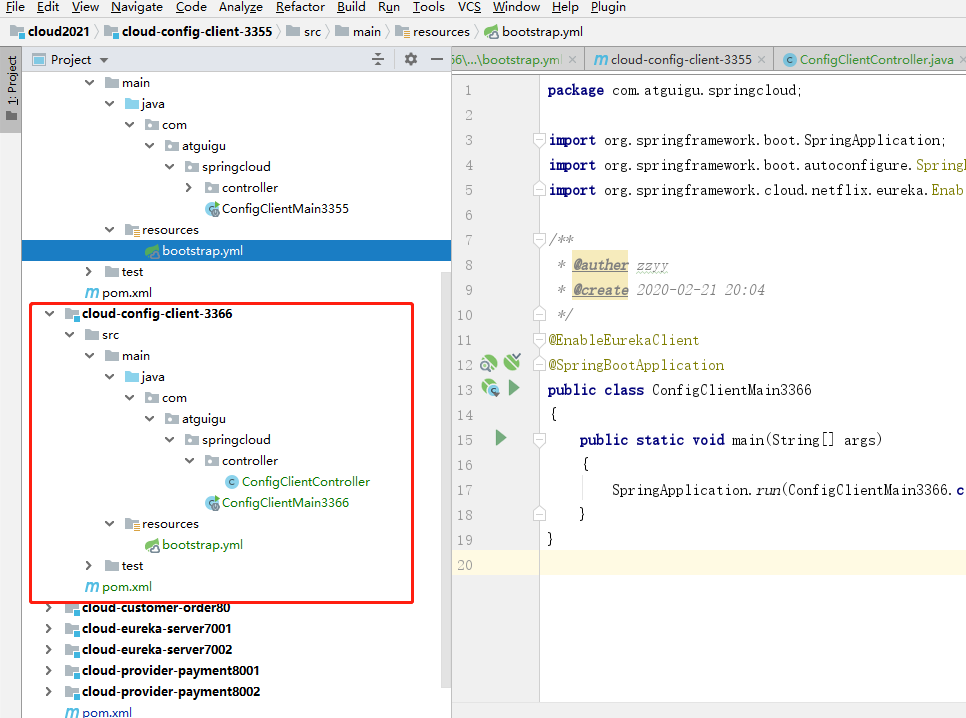Click bootstrap.yml breadcrumb
Image resolution: width=966 pixels, height=718 pixels.
(534, 31)
